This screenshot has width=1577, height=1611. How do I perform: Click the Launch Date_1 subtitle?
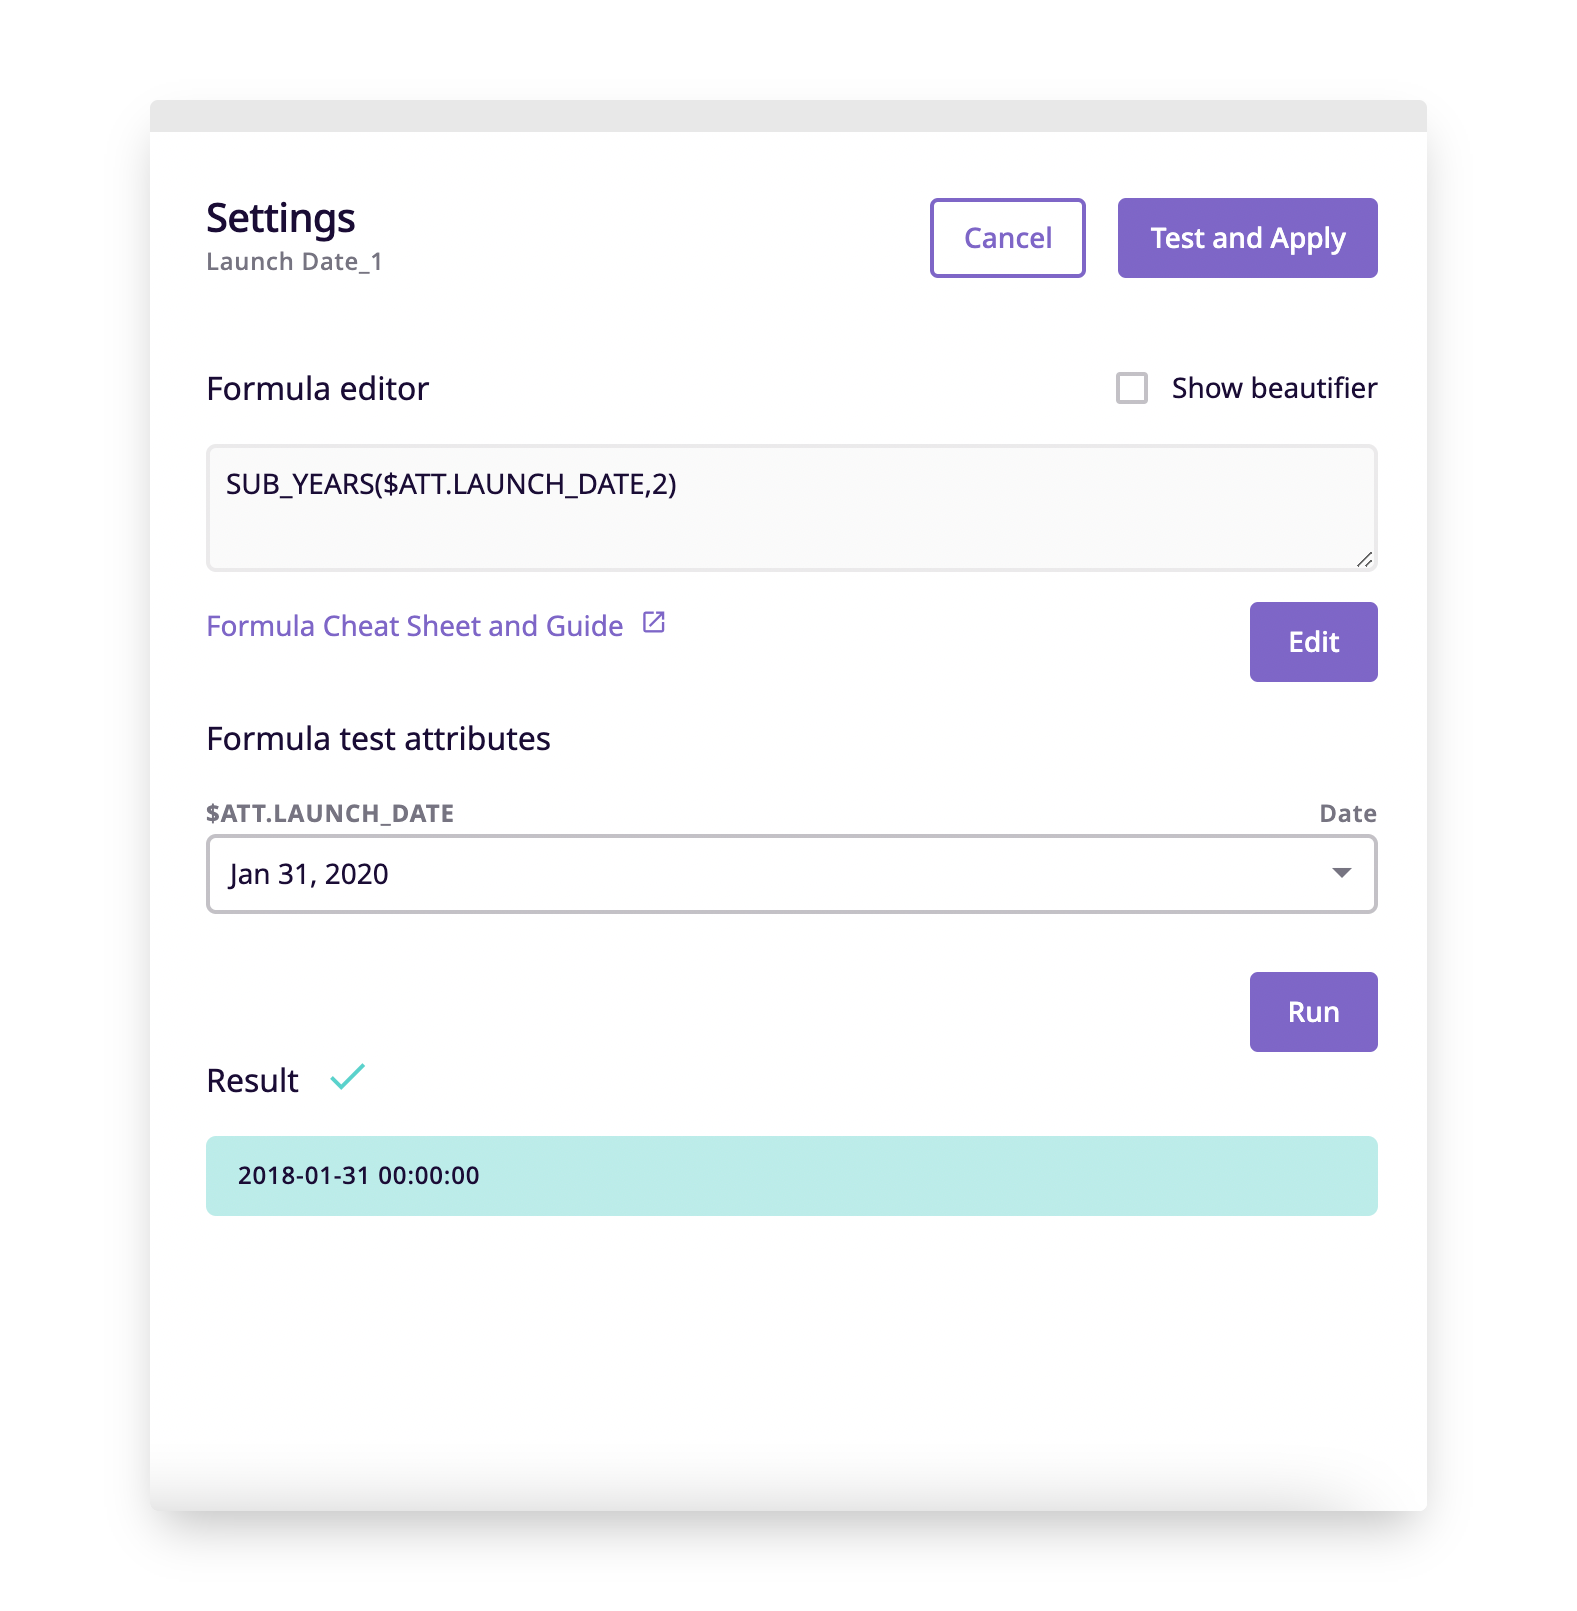294,262
